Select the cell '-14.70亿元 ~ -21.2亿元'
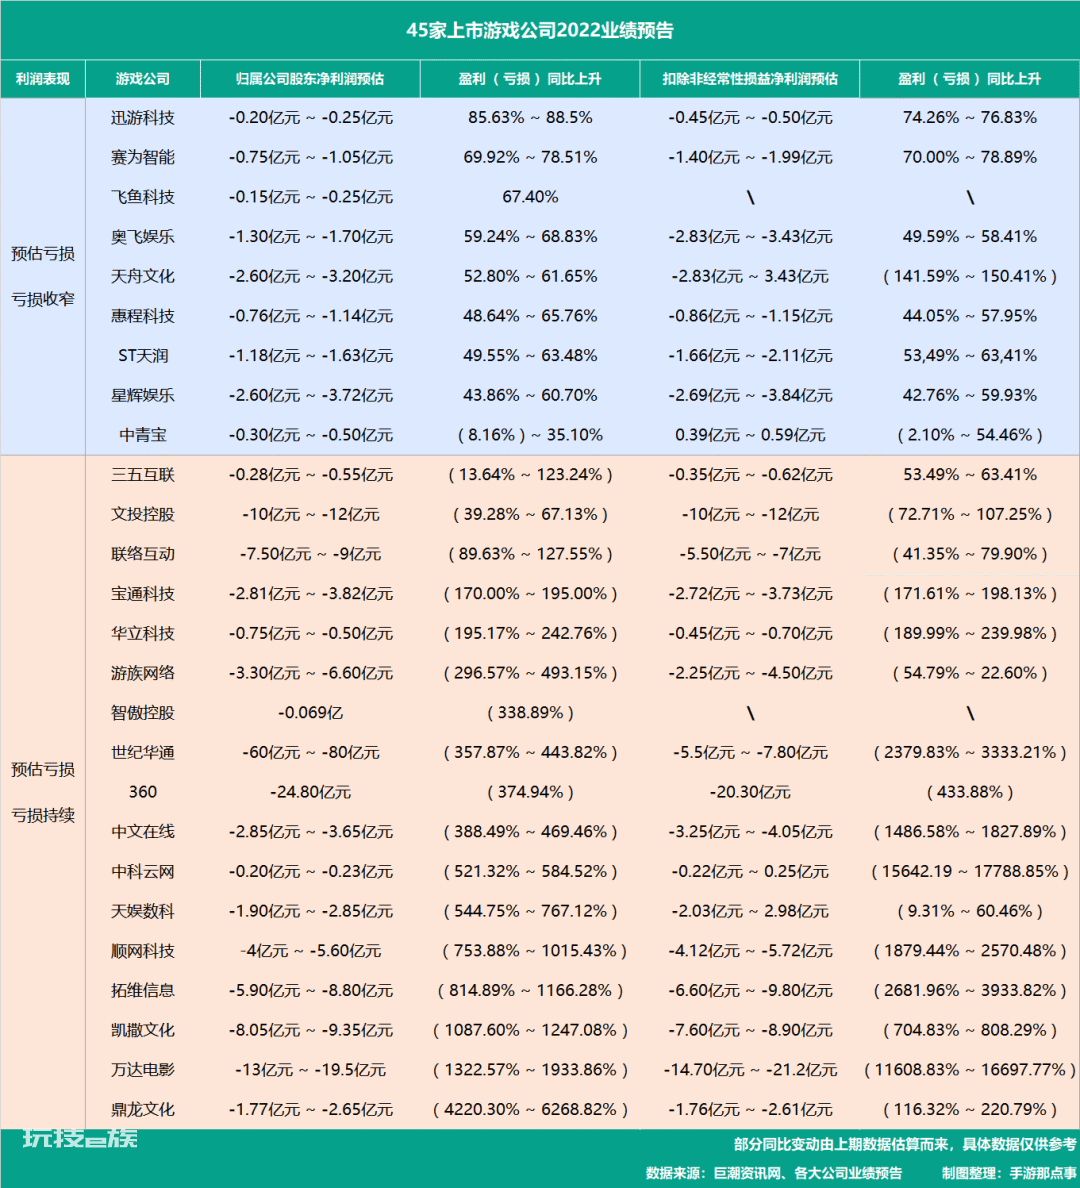 point(750,1070)
